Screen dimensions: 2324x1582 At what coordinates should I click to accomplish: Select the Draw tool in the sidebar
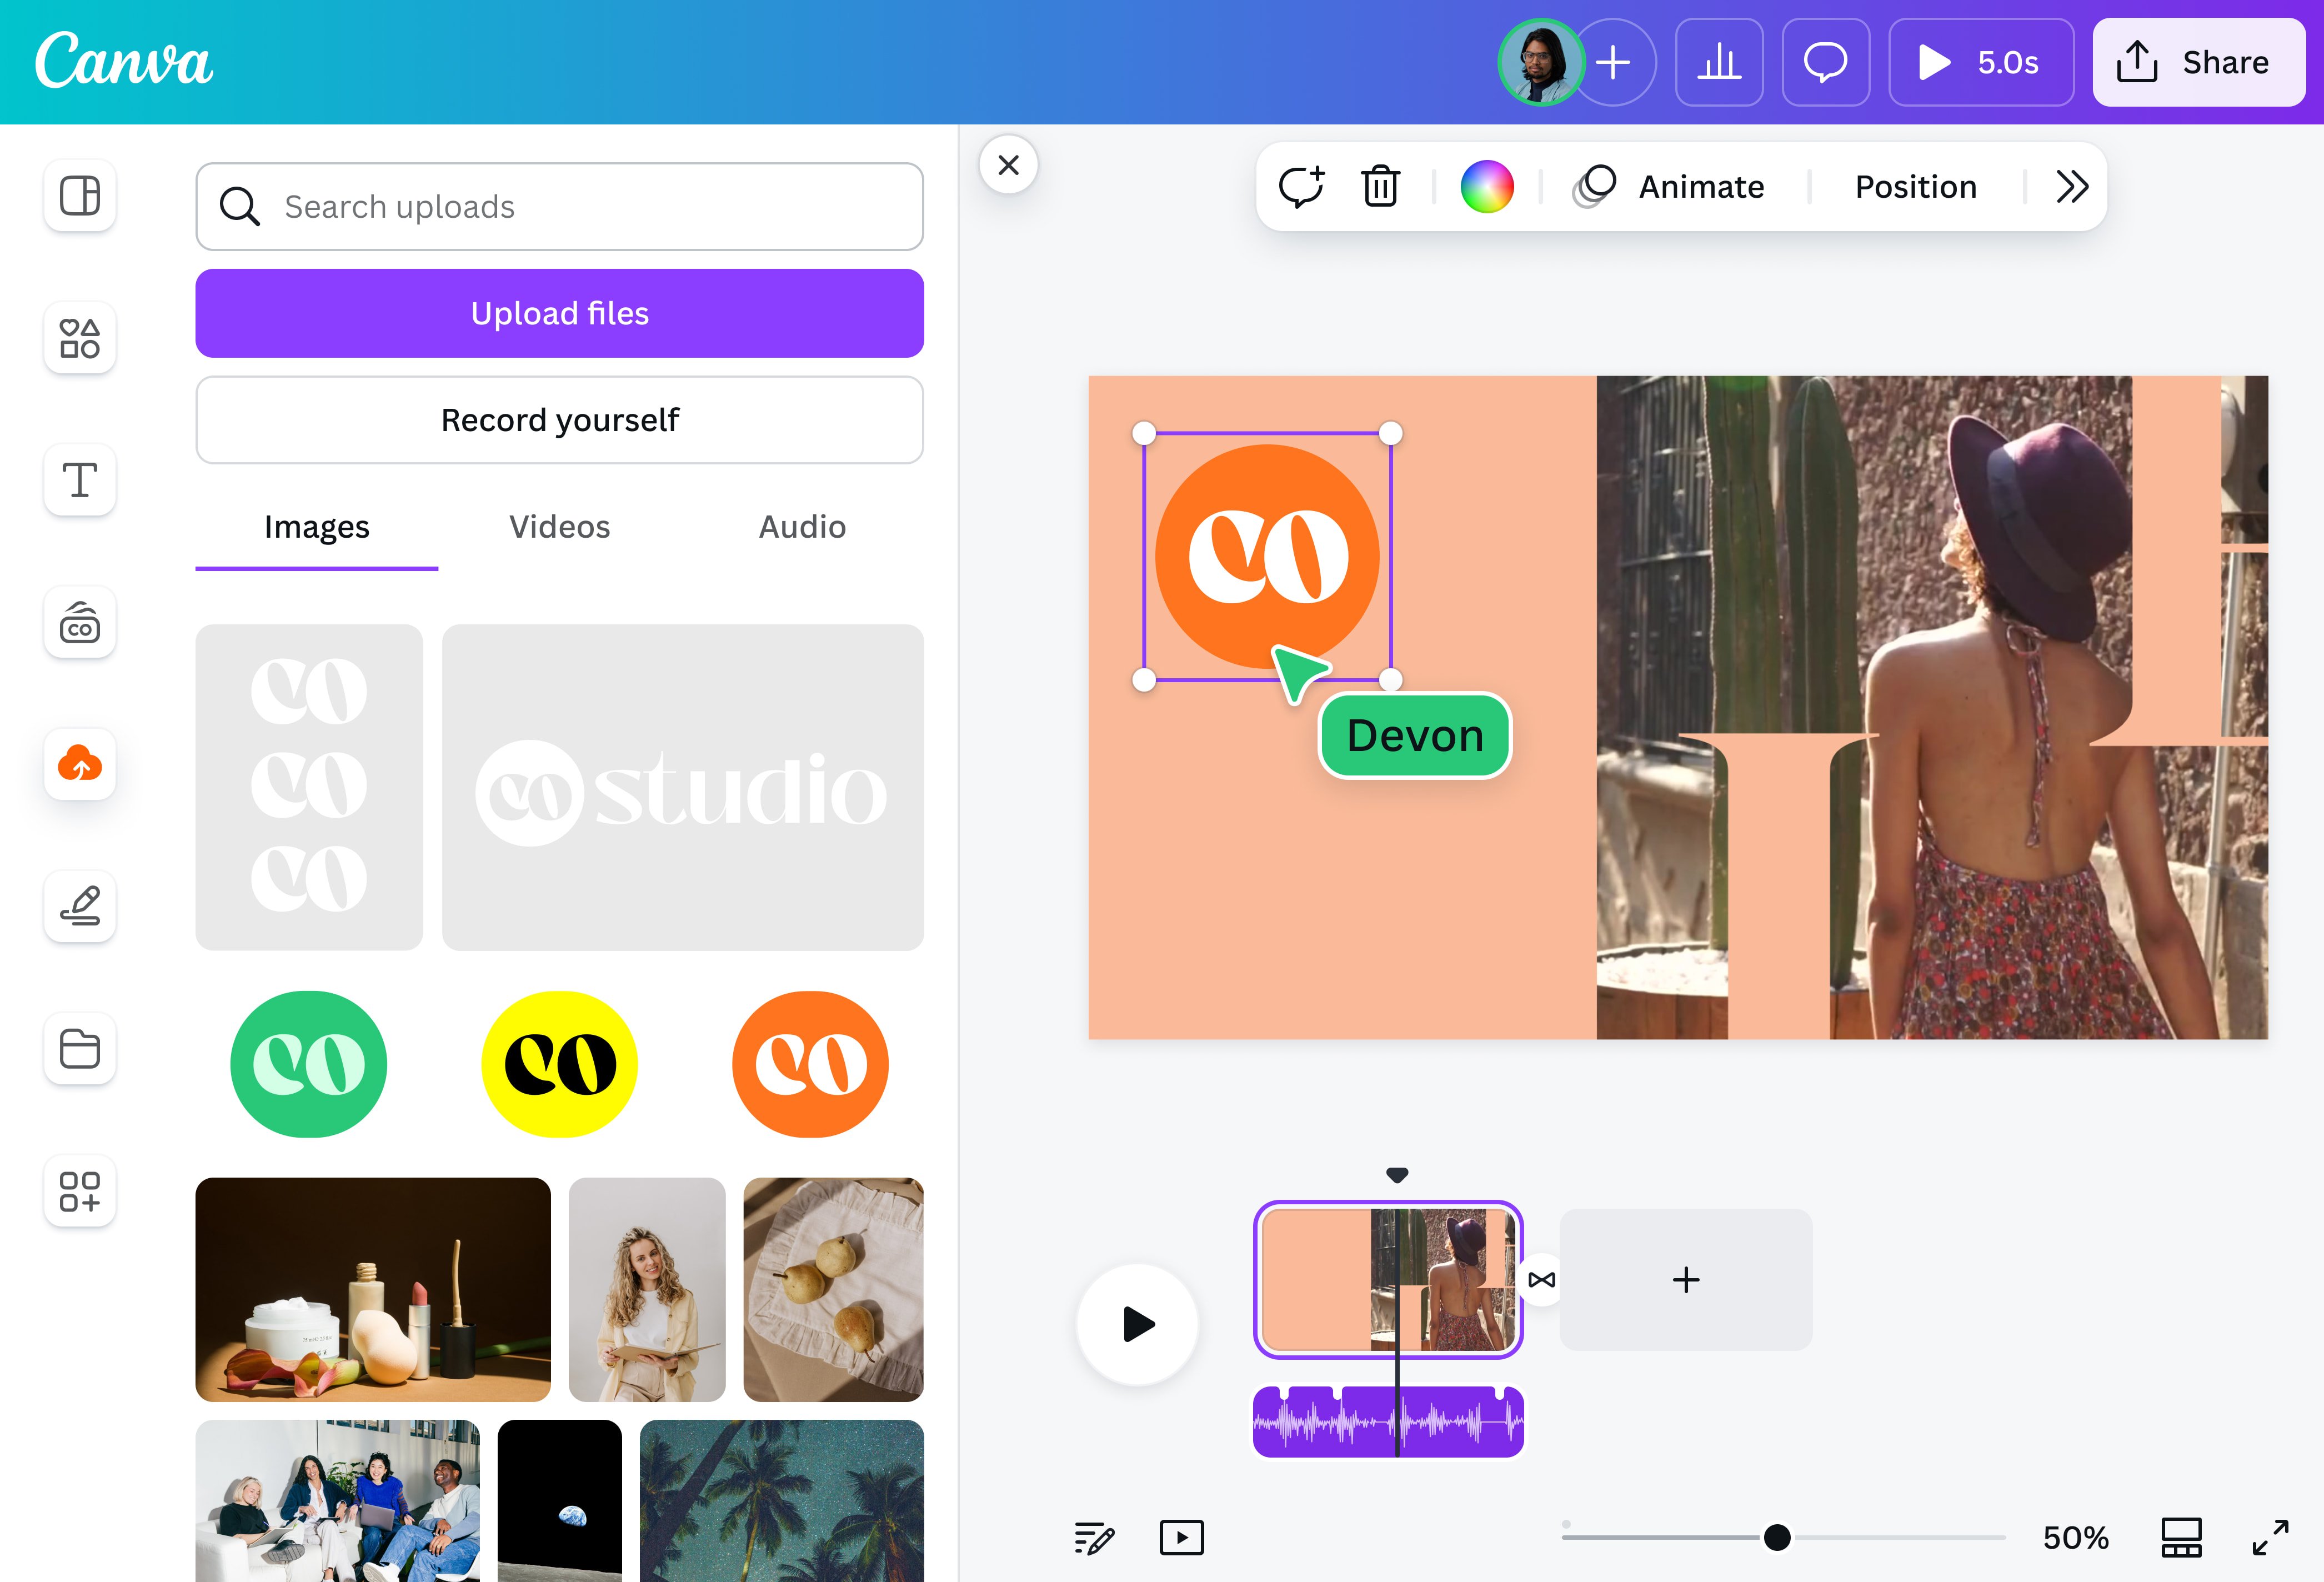[x=79, y=906]
